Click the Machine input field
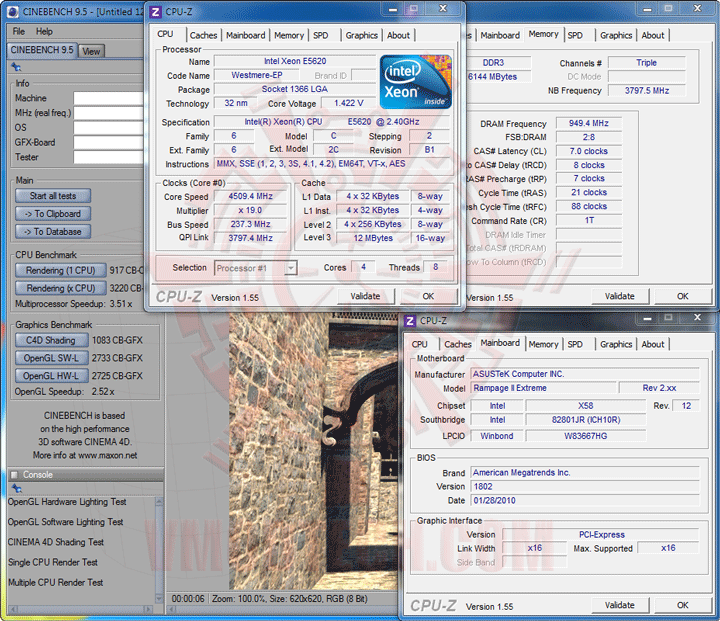 tap(108, 99)
